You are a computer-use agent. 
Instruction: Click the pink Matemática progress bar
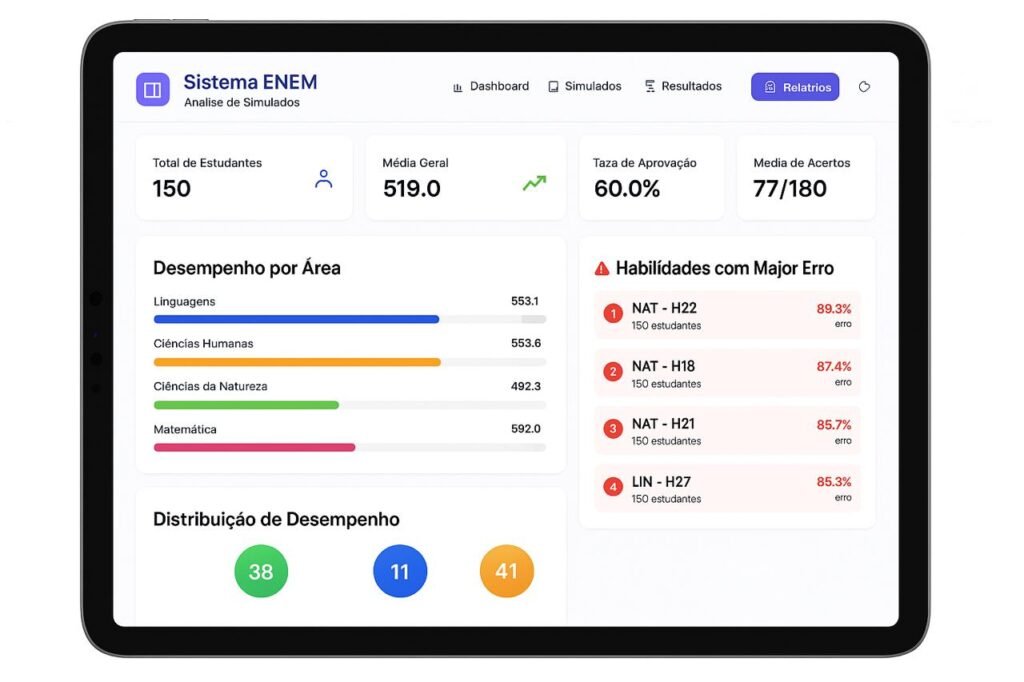pos(254,447)
